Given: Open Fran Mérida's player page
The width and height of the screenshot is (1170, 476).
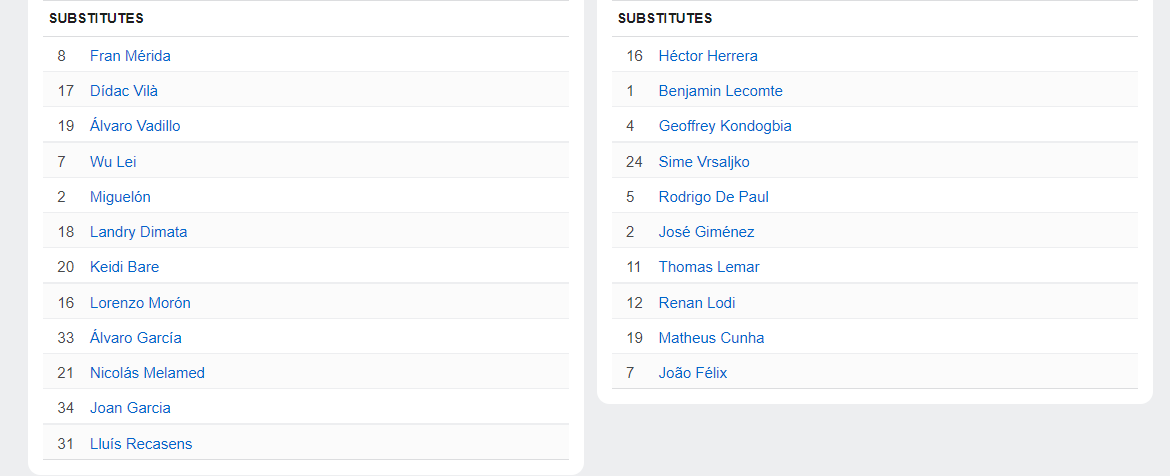Looking at the screenshot, I should click(130, 56).
